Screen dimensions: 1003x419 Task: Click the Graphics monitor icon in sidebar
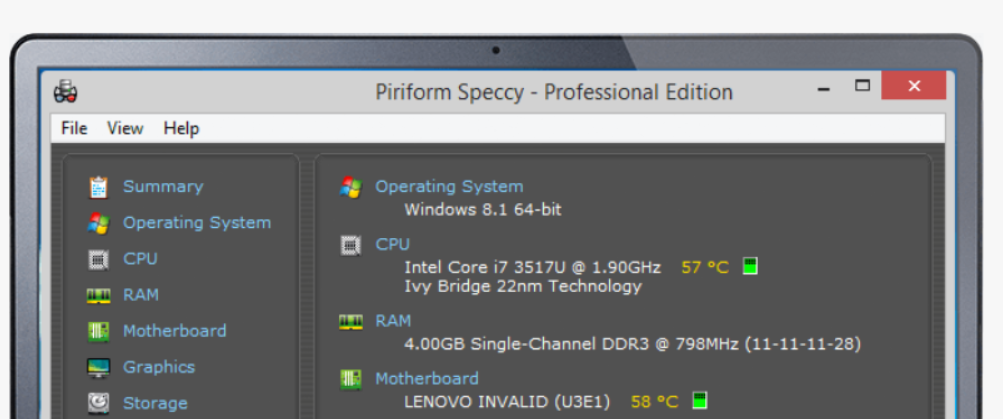pyautogui.click(x=98, y=367)
